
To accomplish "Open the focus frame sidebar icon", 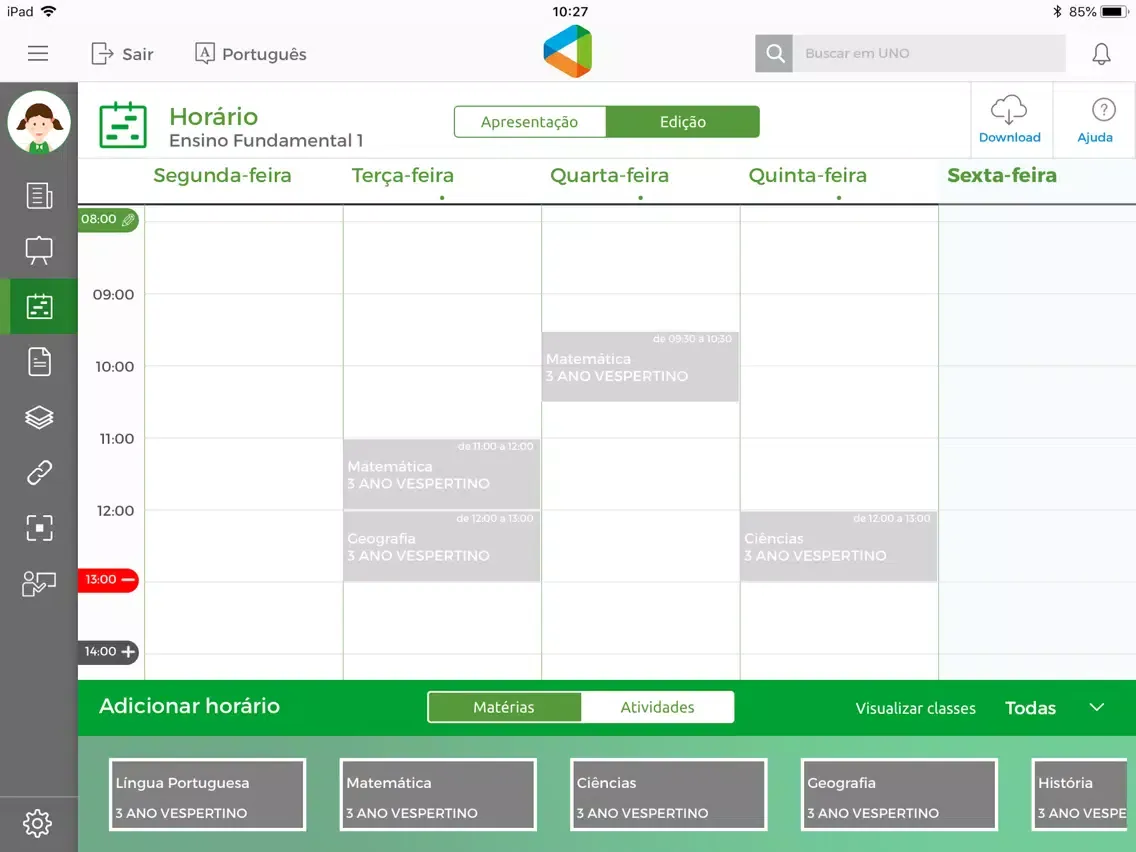I will pos(39,528).
